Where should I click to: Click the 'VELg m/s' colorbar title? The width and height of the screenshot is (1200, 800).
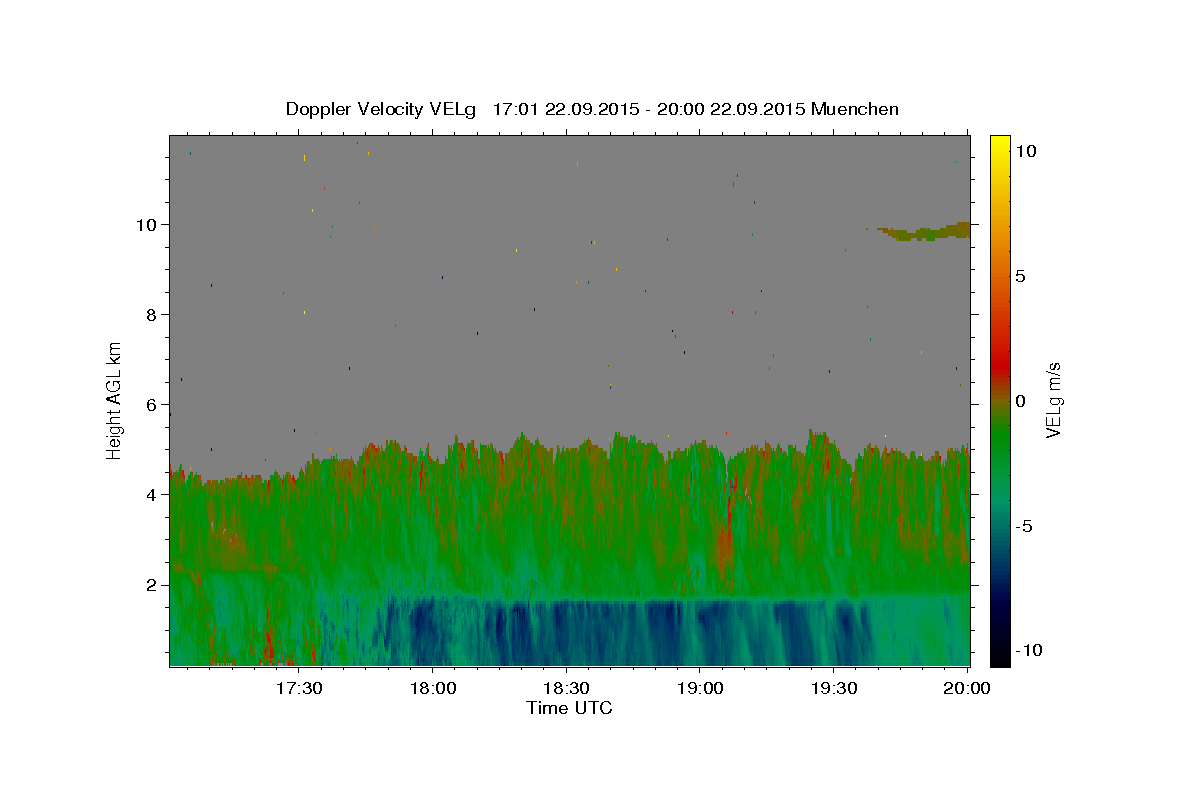coord(1053,400)
